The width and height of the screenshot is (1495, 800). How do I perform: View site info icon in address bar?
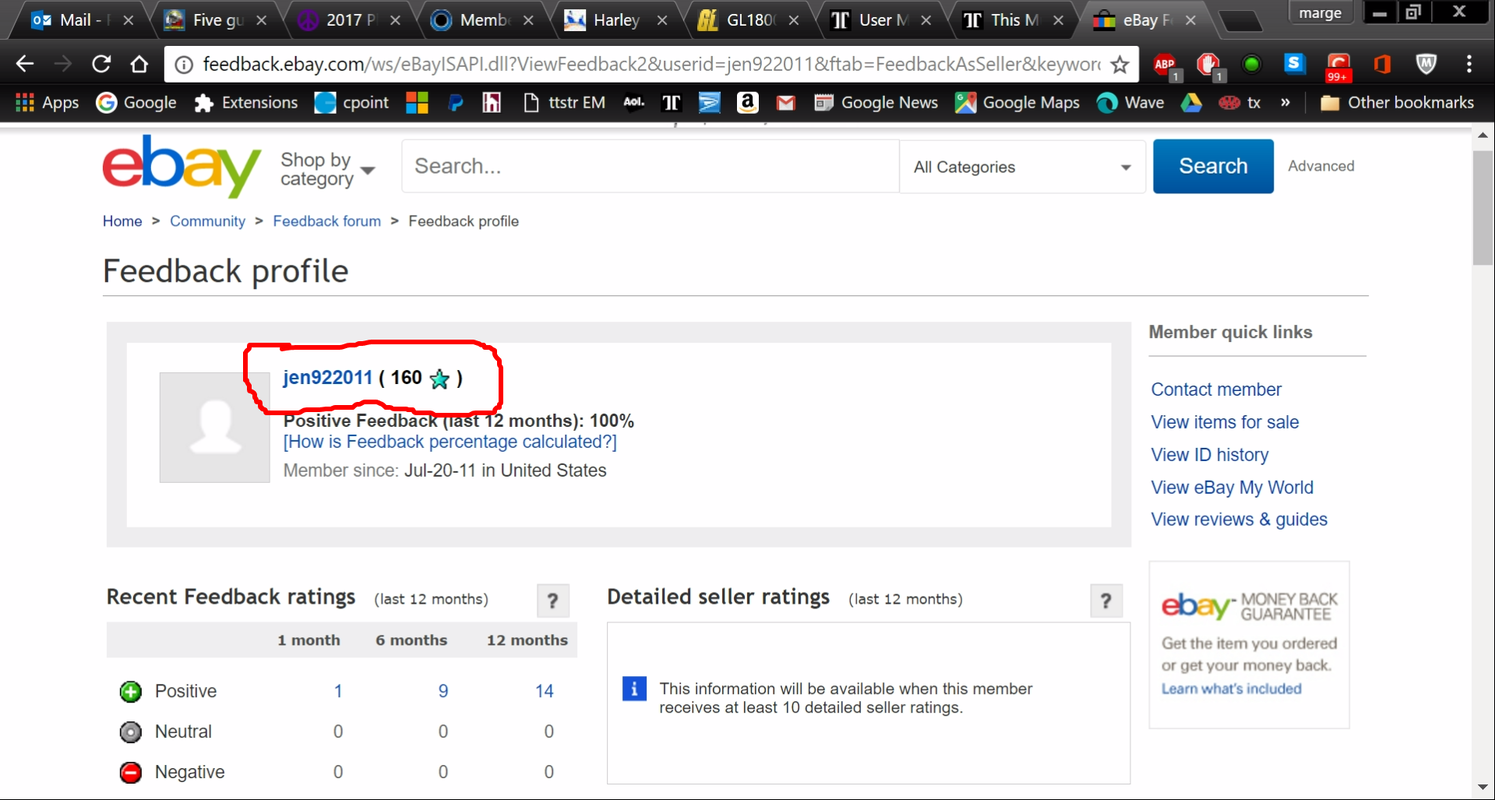183,65
